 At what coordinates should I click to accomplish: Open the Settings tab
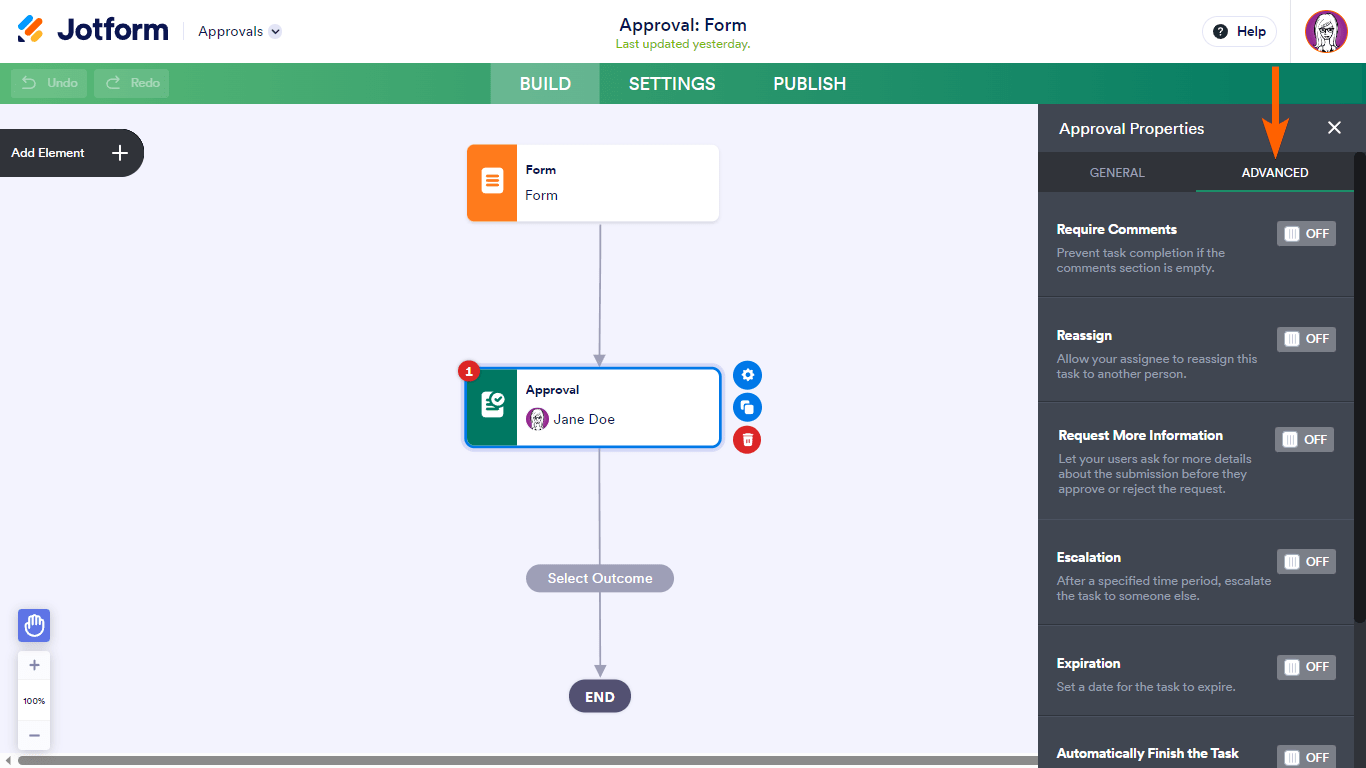click(x=672, y=84)
